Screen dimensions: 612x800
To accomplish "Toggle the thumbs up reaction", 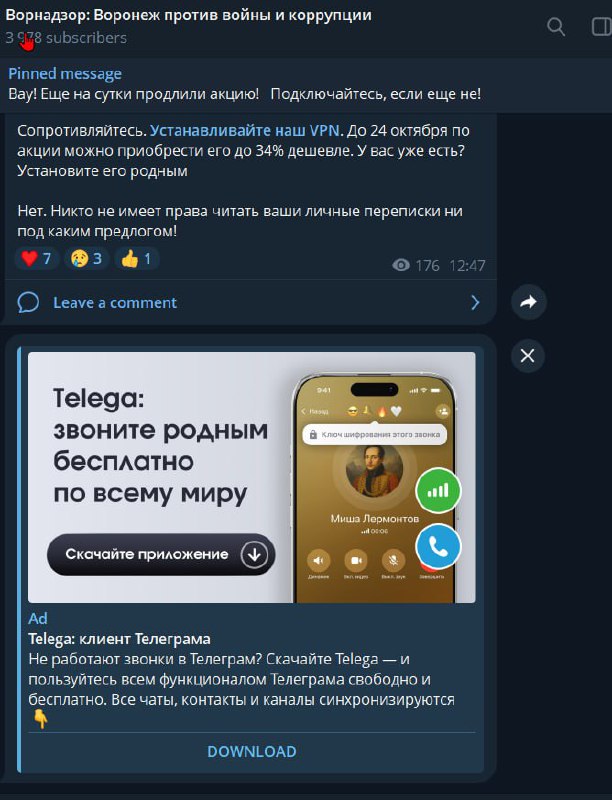I will (x=136, y=259).
